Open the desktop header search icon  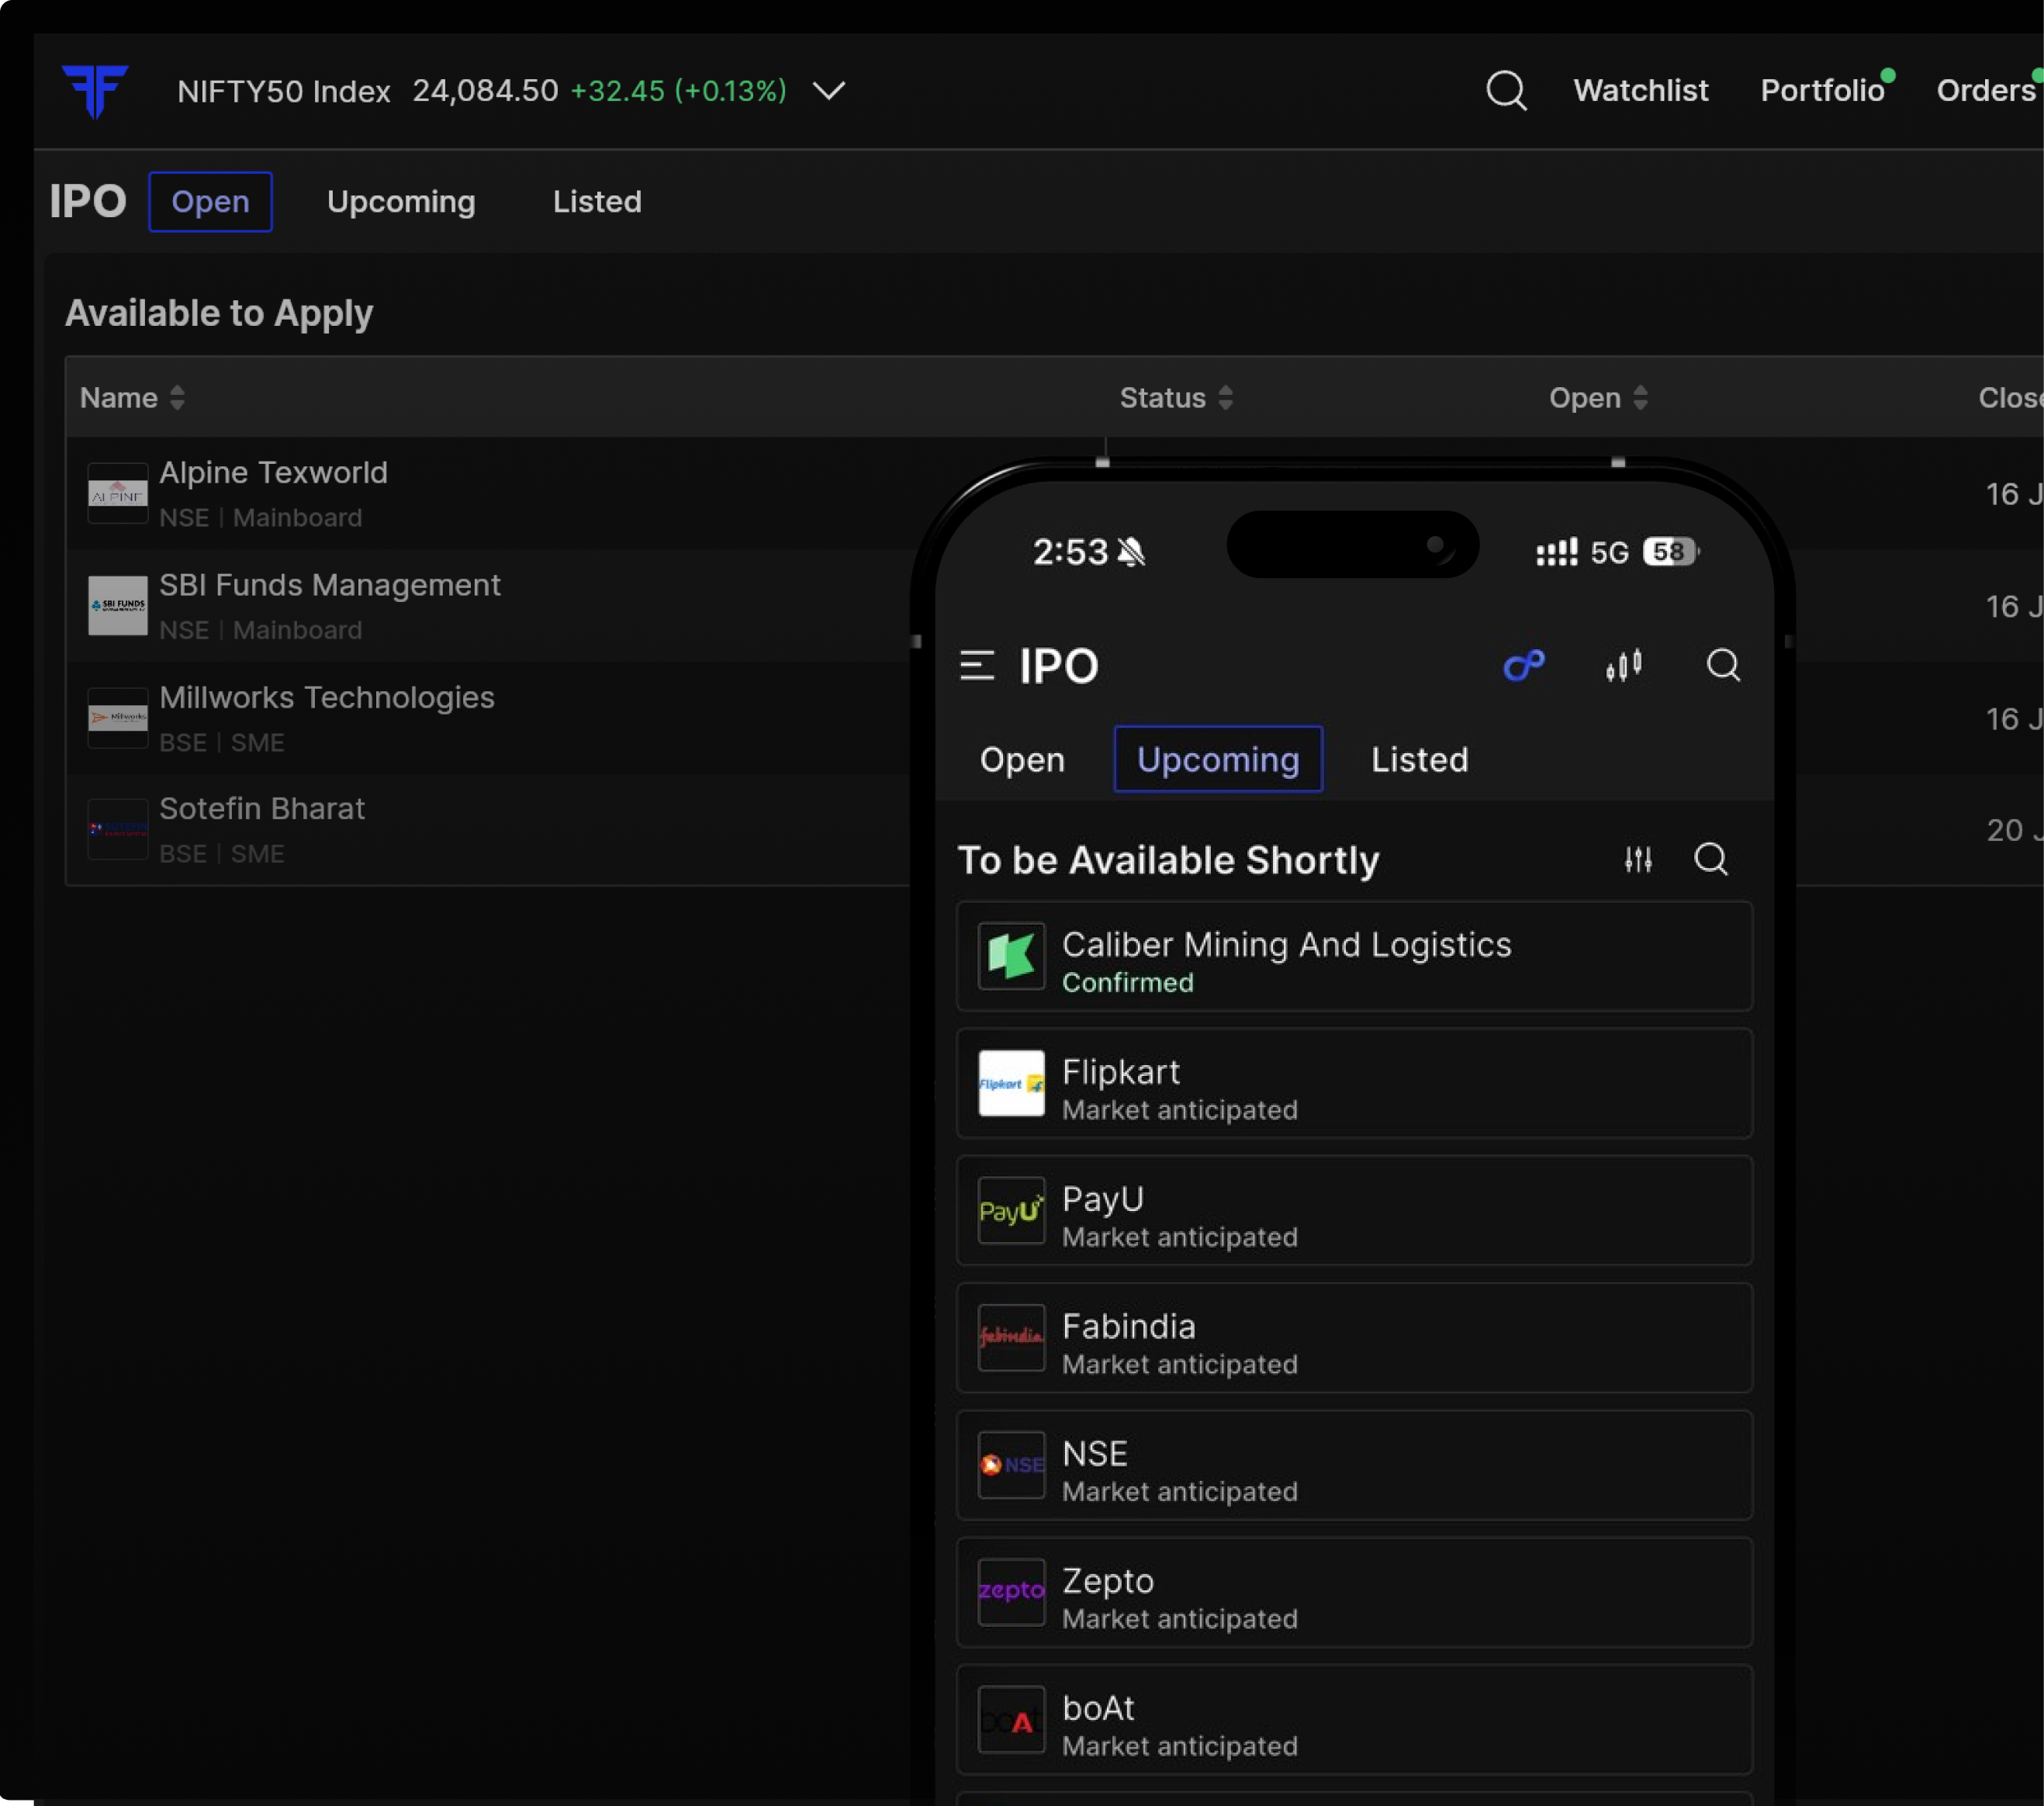click(x=1506, y=91)
